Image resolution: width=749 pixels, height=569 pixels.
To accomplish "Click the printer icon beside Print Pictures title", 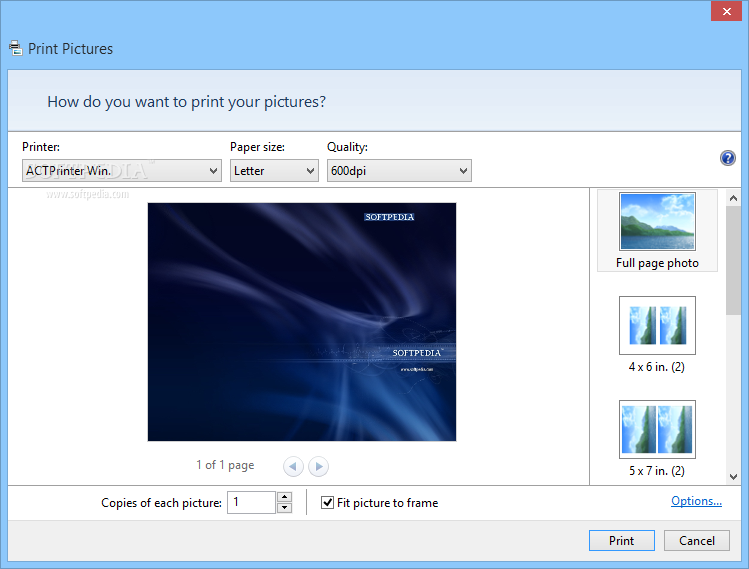I will point(15,48).
